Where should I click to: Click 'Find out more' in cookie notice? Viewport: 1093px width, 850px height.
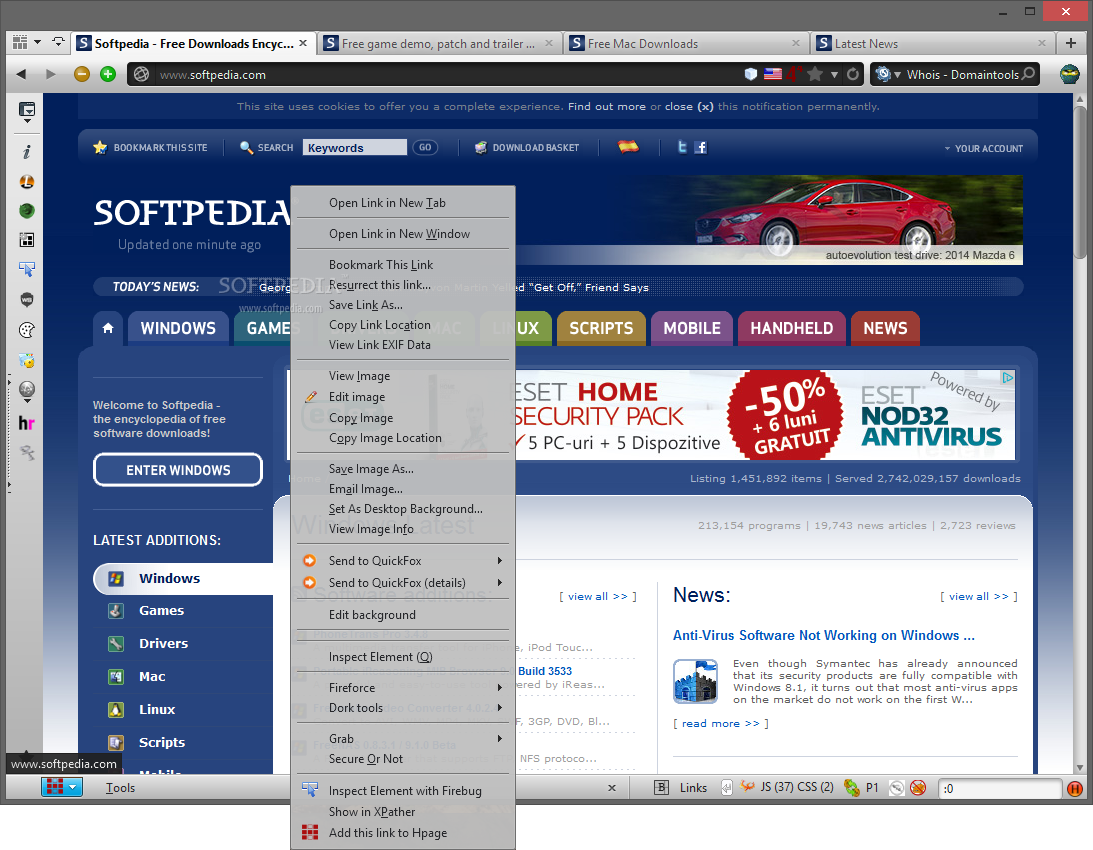pos(606,107)
